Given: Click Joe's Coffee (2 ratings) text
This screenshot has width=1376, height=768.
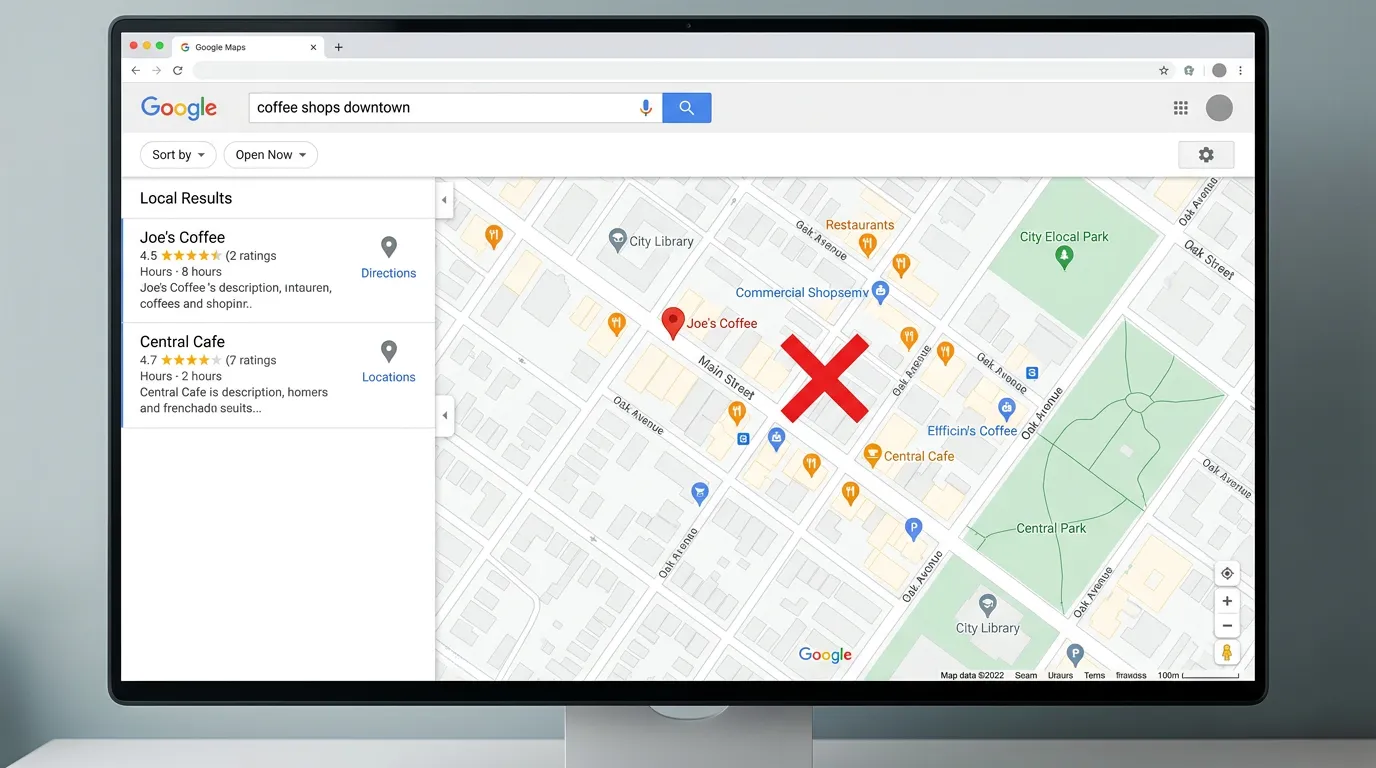Looking at the screenshot, I should coord(251,256).
